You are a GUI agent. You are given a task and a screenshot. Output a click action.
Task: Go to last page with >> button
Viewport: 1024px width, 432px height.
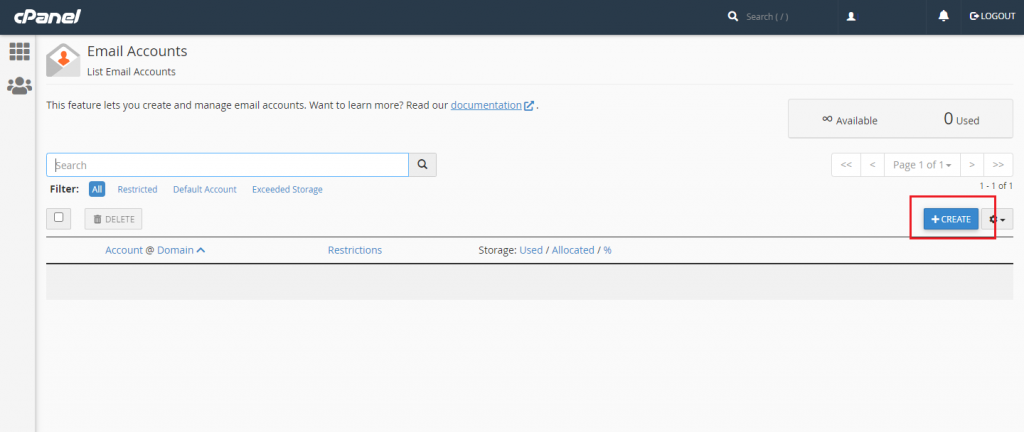tap(998, 165)
